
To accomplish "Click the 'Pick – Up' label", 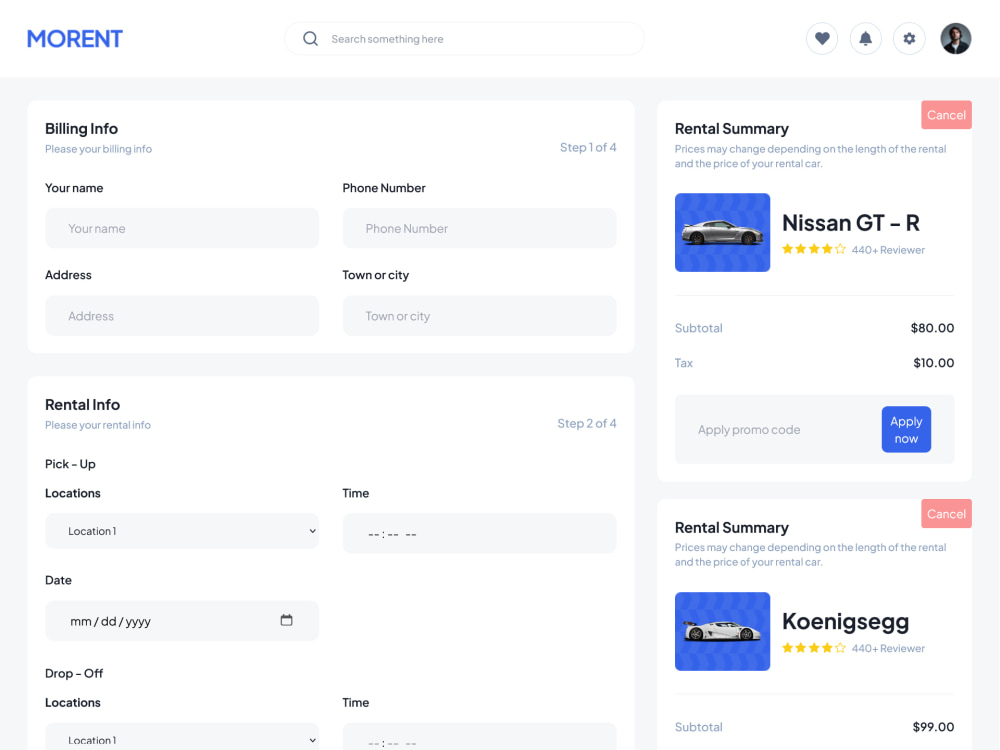I will click(70, 464).
